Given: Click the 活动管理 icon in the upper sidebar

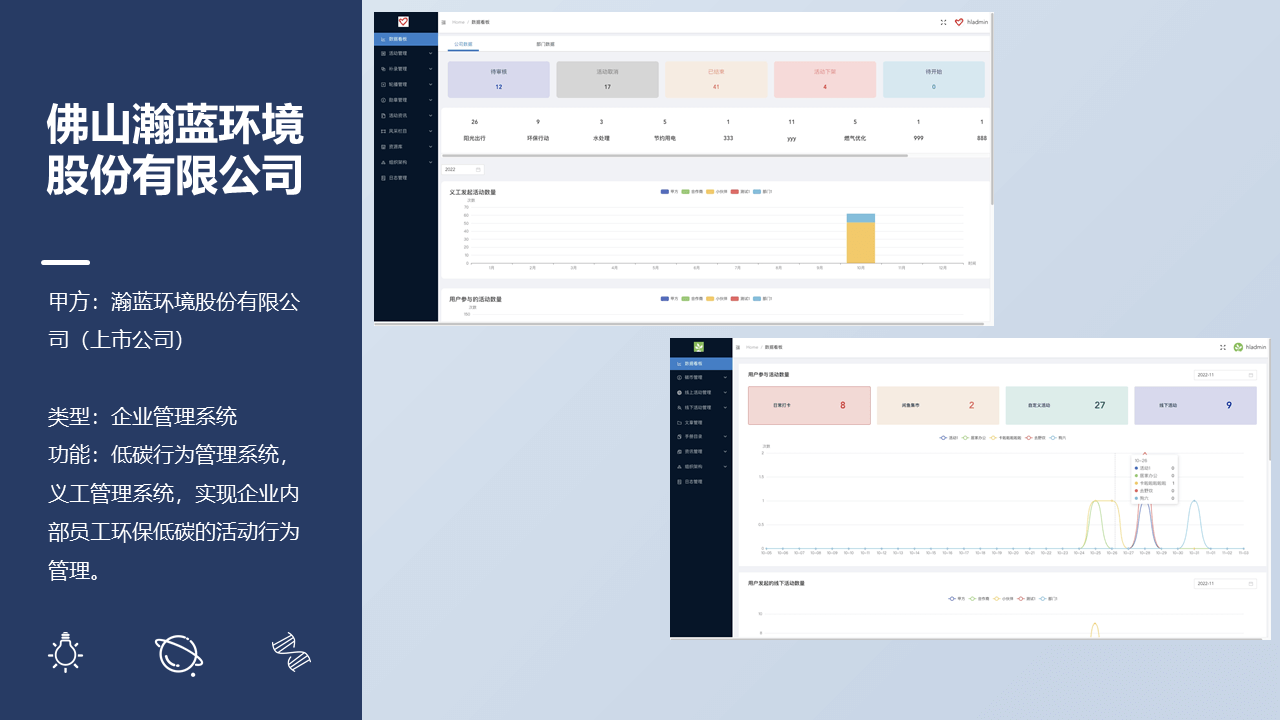Looking at the screenshot, I should [383, 53].
